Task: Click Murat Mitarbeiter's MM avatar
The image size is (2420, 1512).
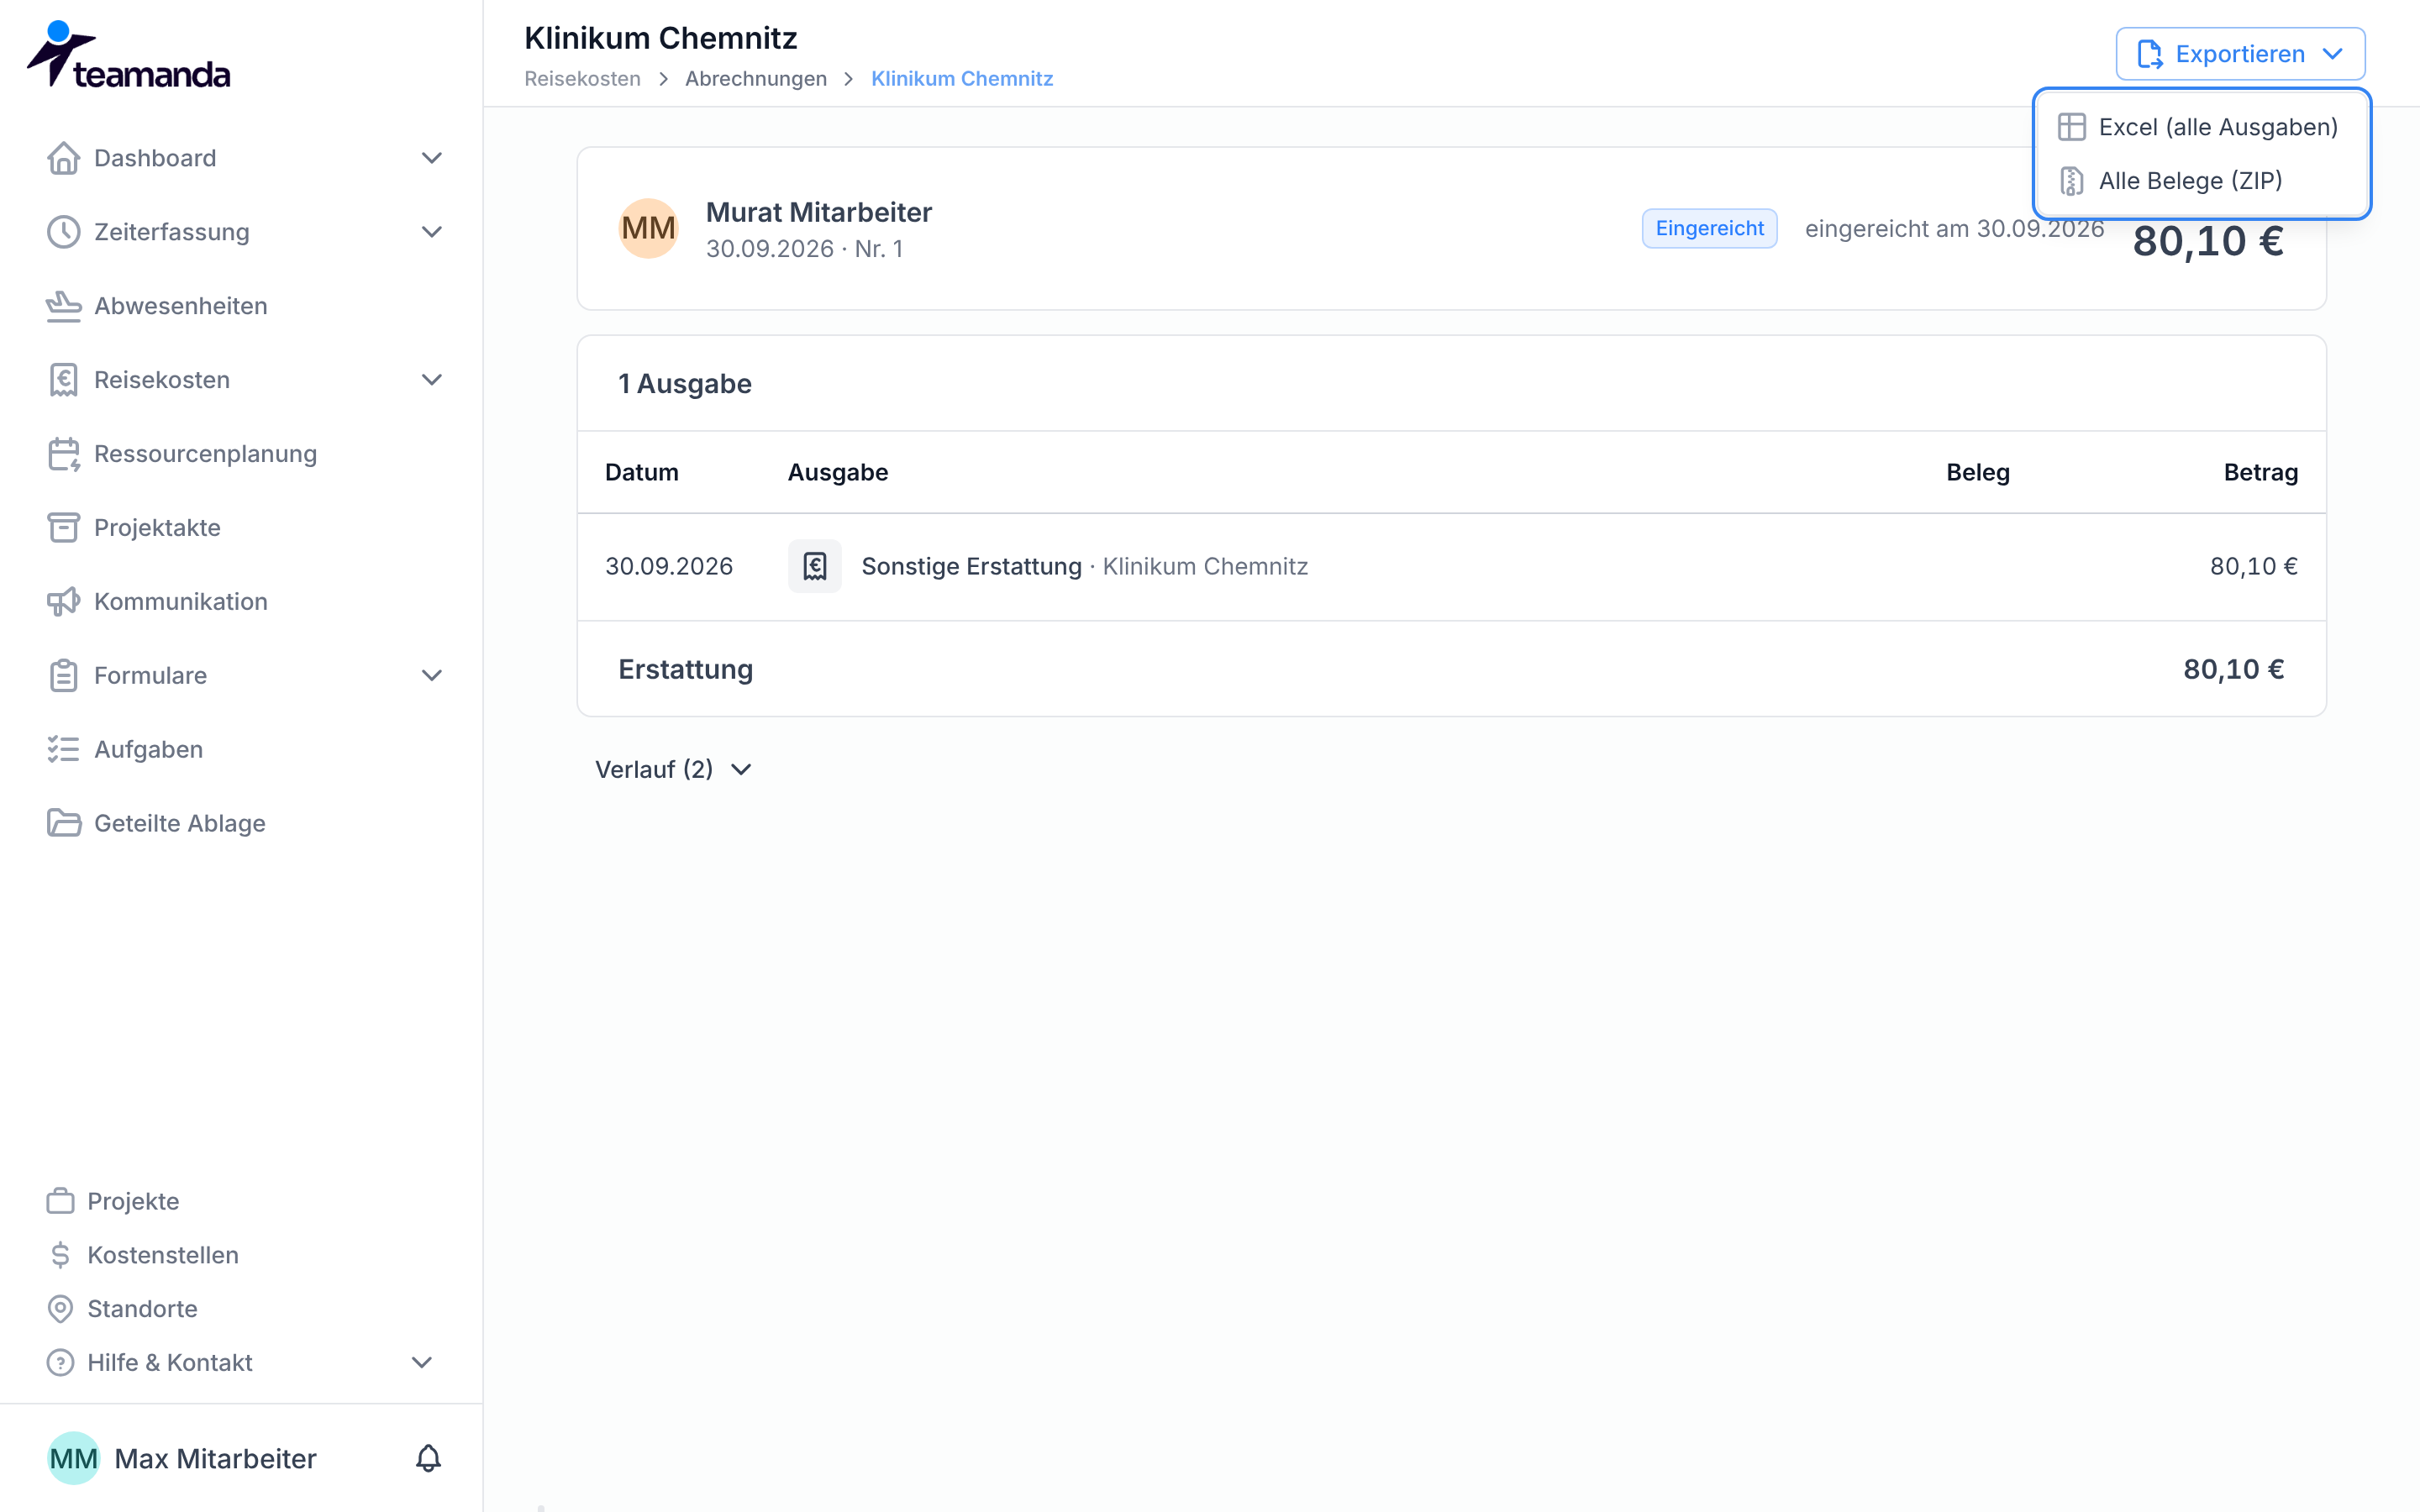Action: point(648,228)
